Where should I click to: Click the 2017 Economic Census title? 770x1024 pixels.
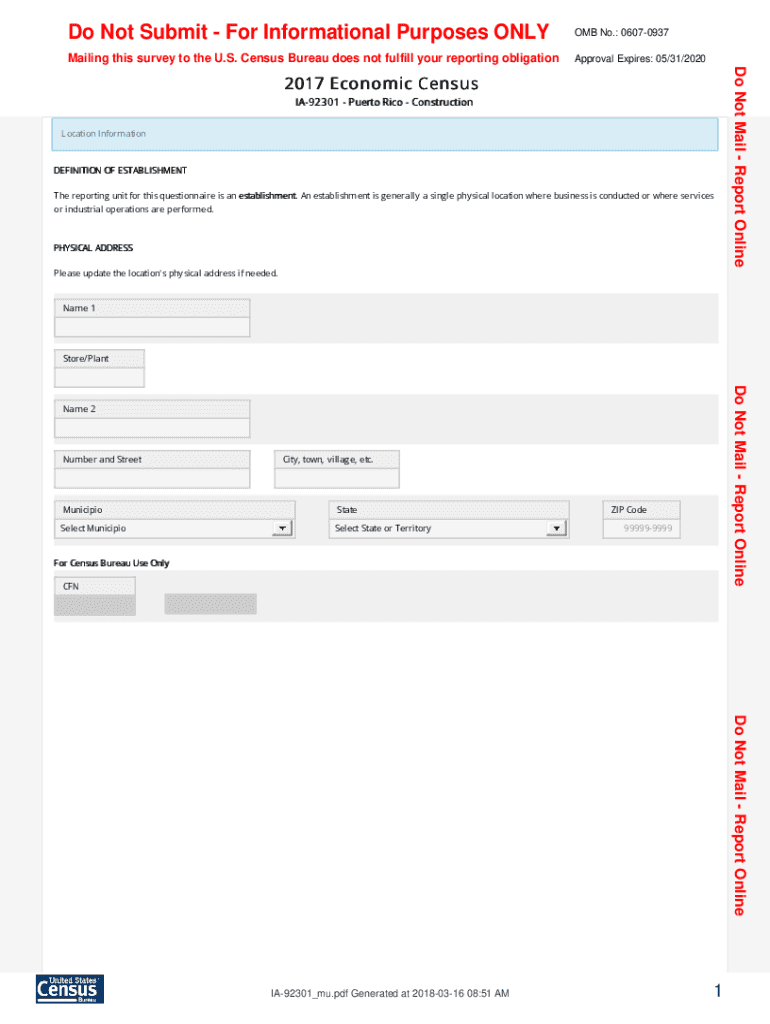pyautogui.click(x=381, y=84)
